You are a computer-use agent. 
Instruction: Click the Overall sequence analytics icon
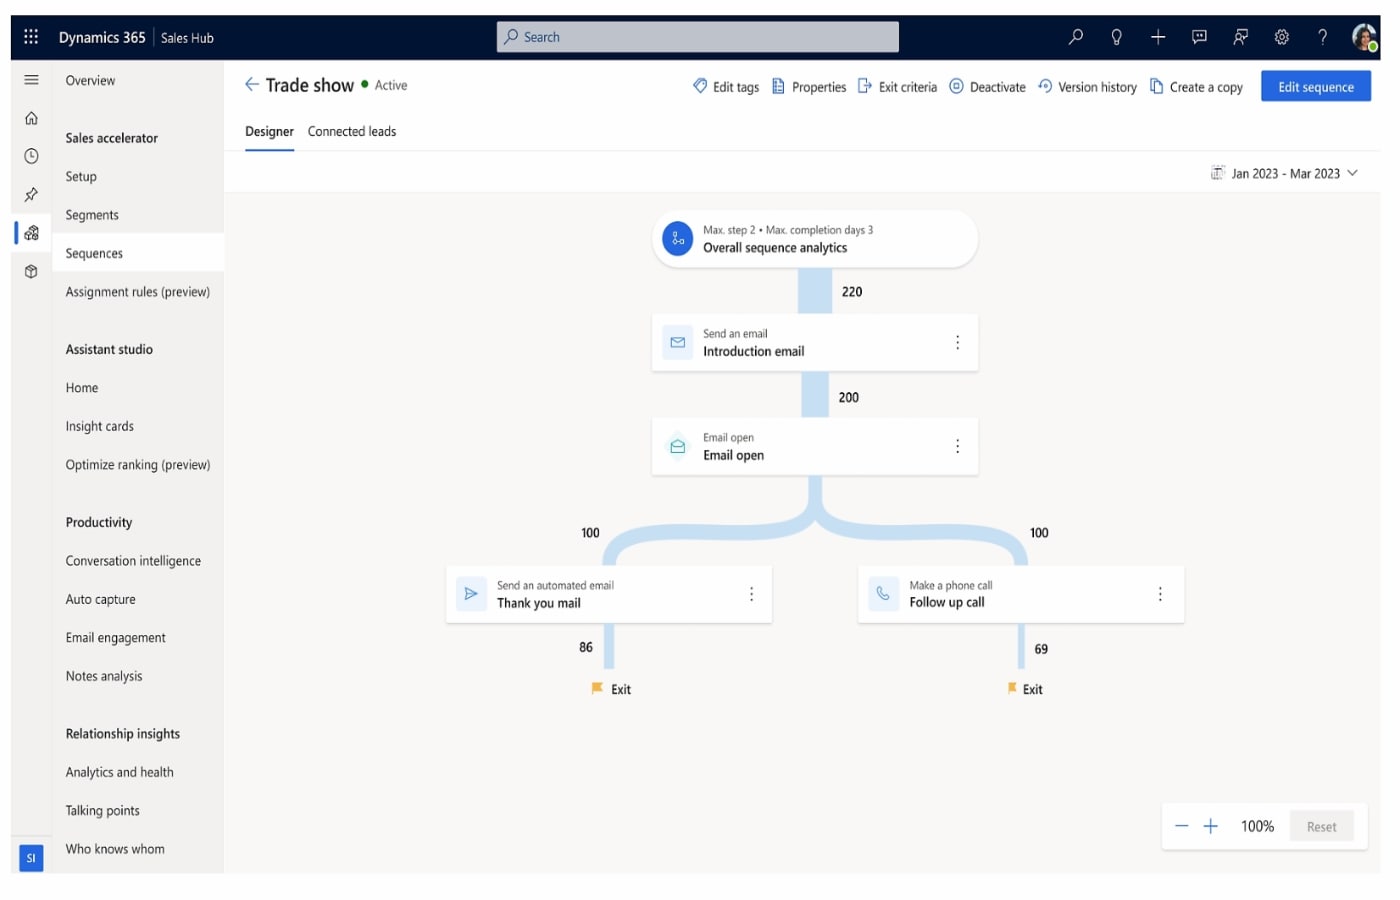677,238
